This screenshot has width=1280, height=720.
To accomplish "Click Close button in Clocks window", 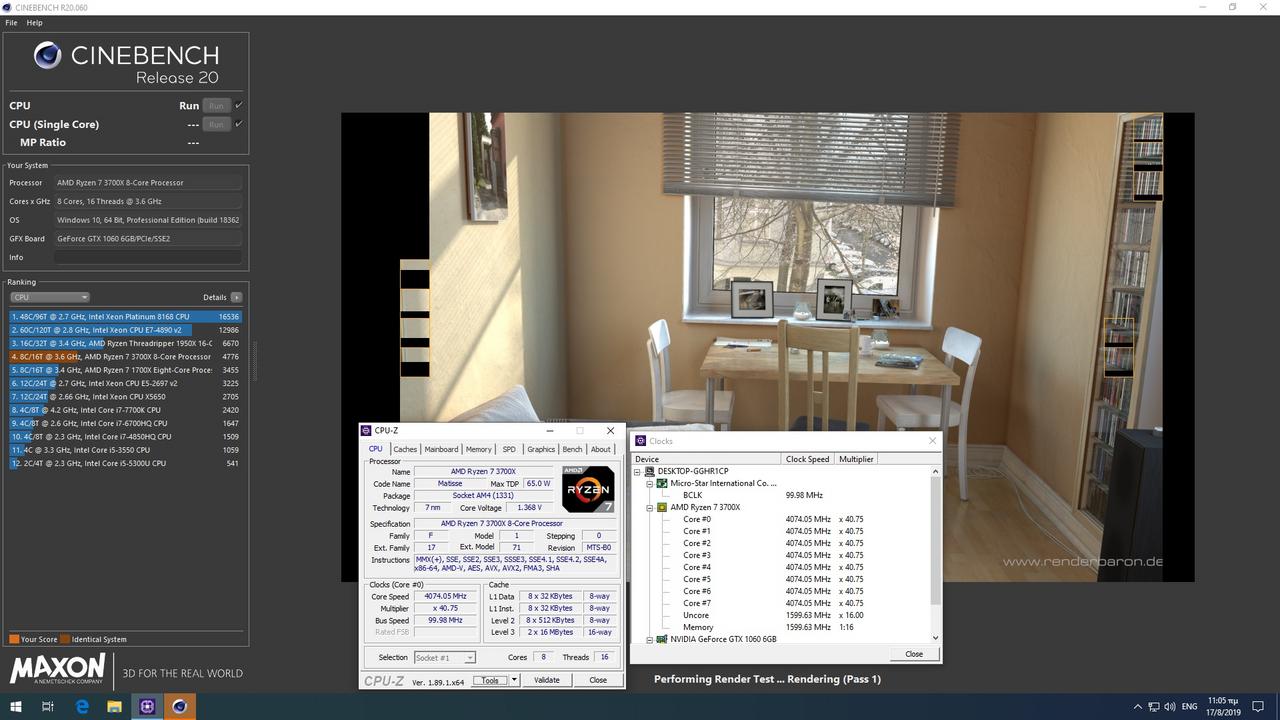I will (914, 654).
